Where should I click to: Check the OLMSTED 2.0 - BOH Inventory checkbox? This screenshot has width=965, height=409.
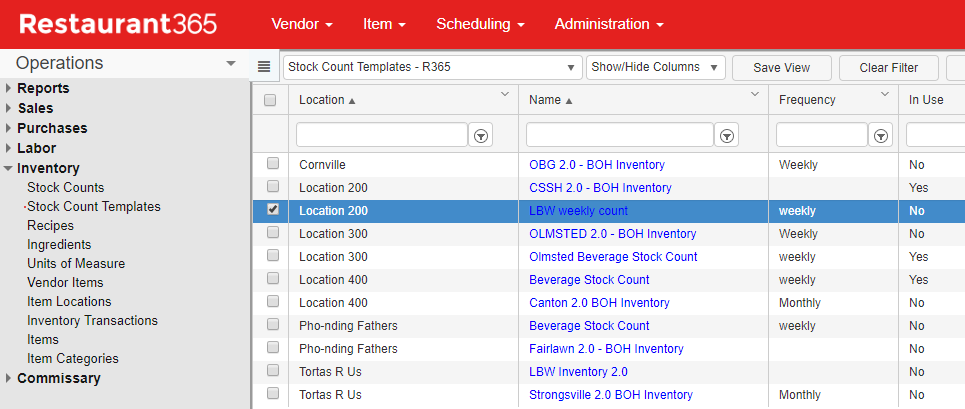coord(273,232)
